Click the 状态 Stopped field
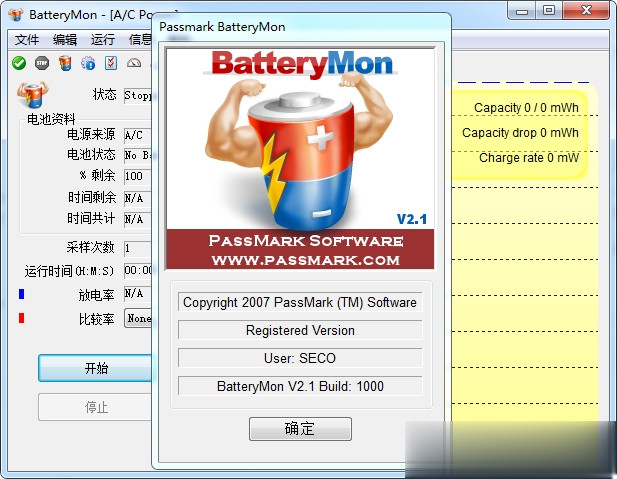The width and height of the screenshot is (617, 479). click(x=138, y=96)
